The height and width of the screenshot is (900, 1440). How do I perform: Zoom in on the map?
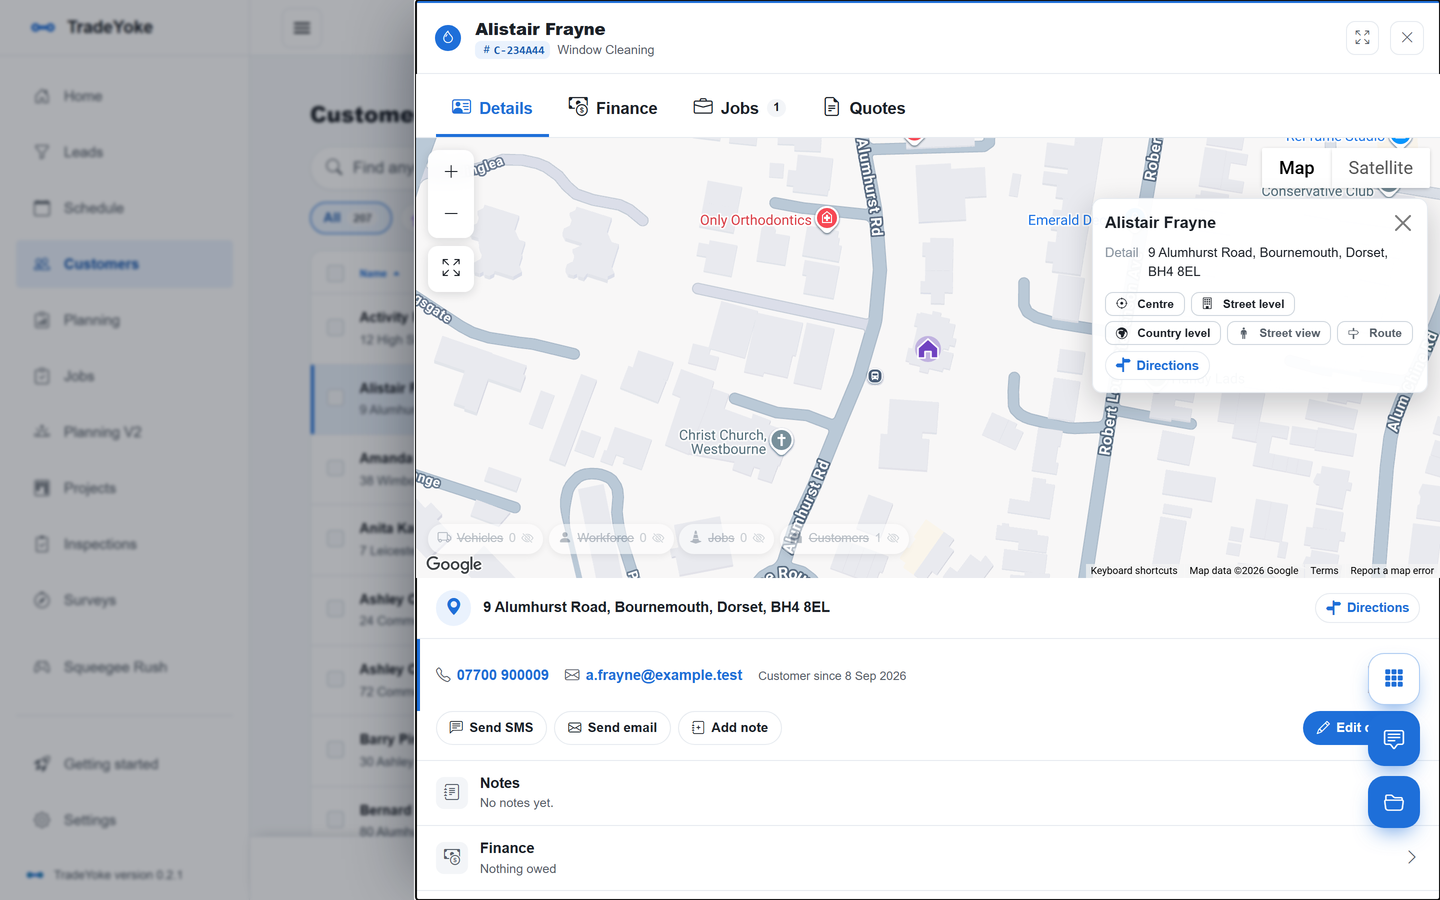451,172
